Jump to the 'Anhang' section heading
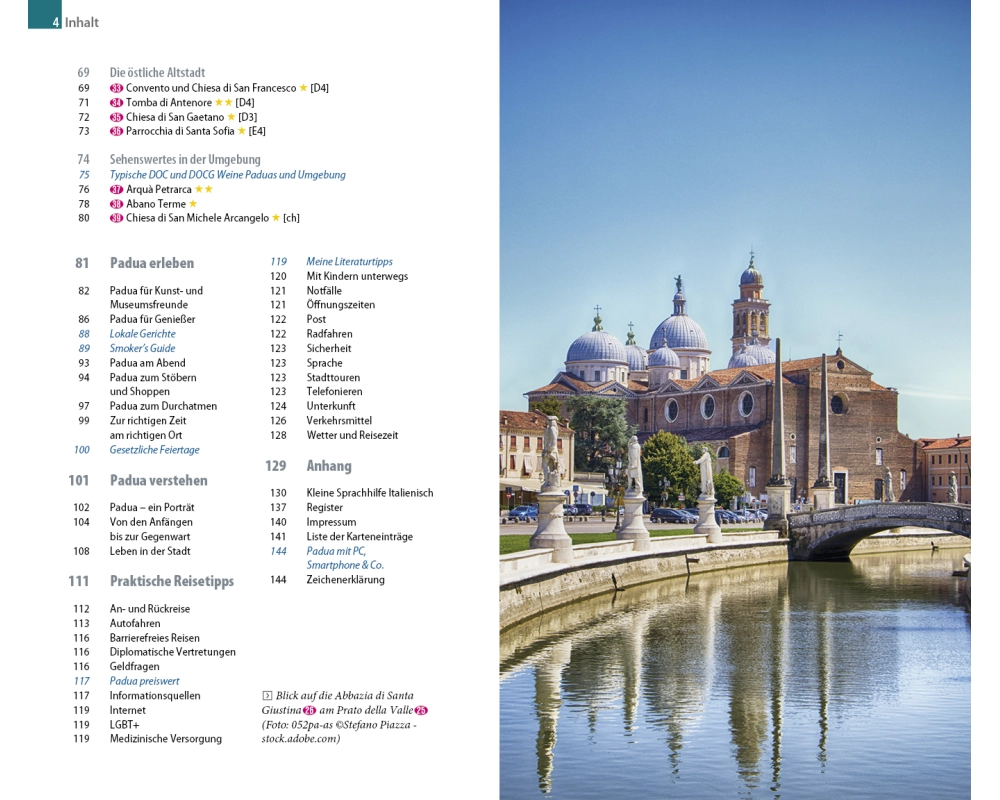 pyautogui.click(x=328, y=466)
